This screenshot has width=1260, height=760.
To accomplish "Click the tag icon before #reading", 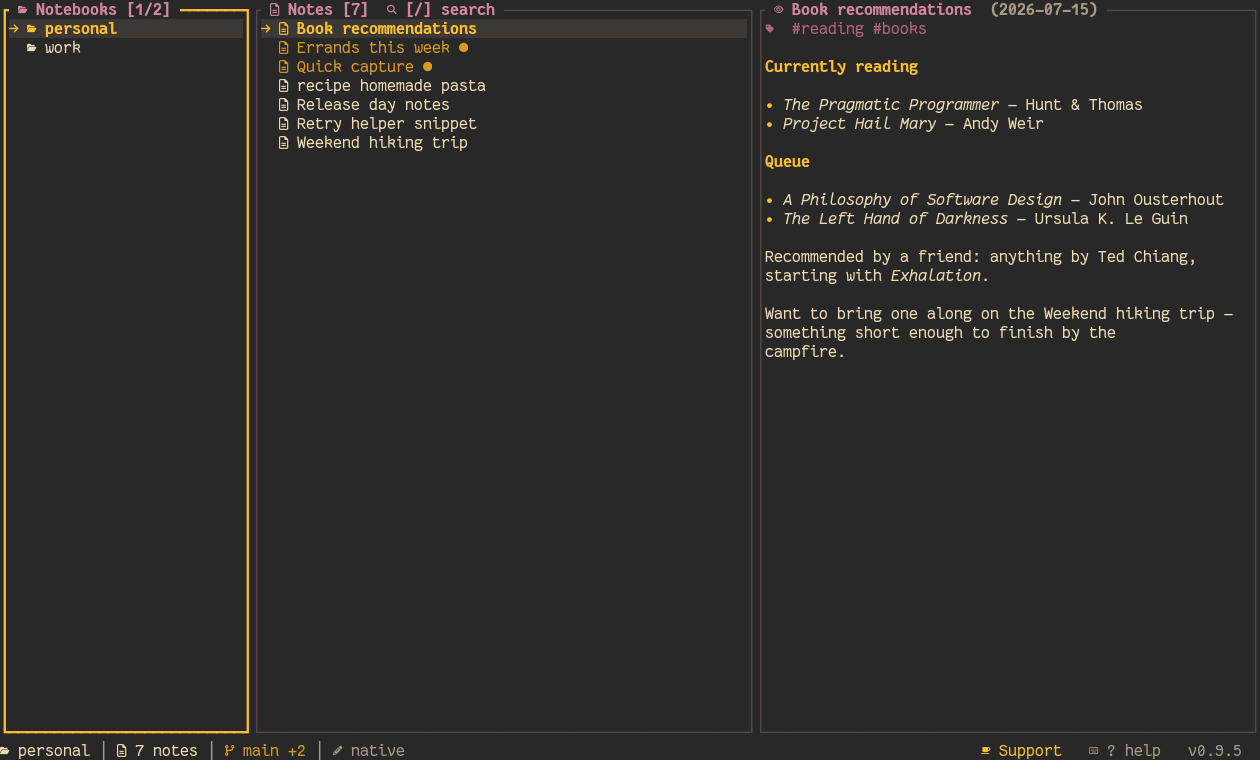I will [x=769, y=29].
